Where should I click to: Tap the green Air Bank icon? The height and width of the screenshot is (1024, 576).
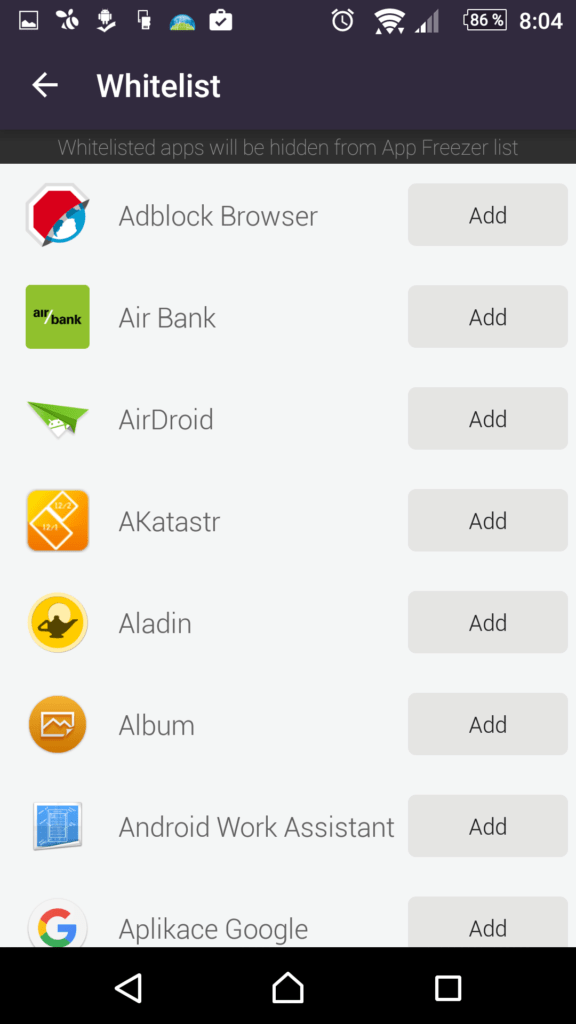coord(57,317)
